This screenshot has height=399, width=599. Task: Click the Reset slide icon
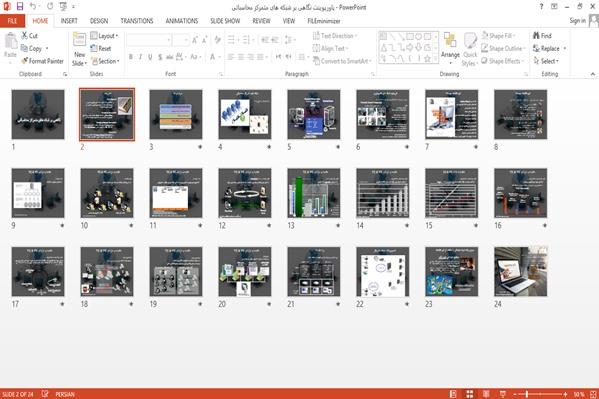point(94,48)
